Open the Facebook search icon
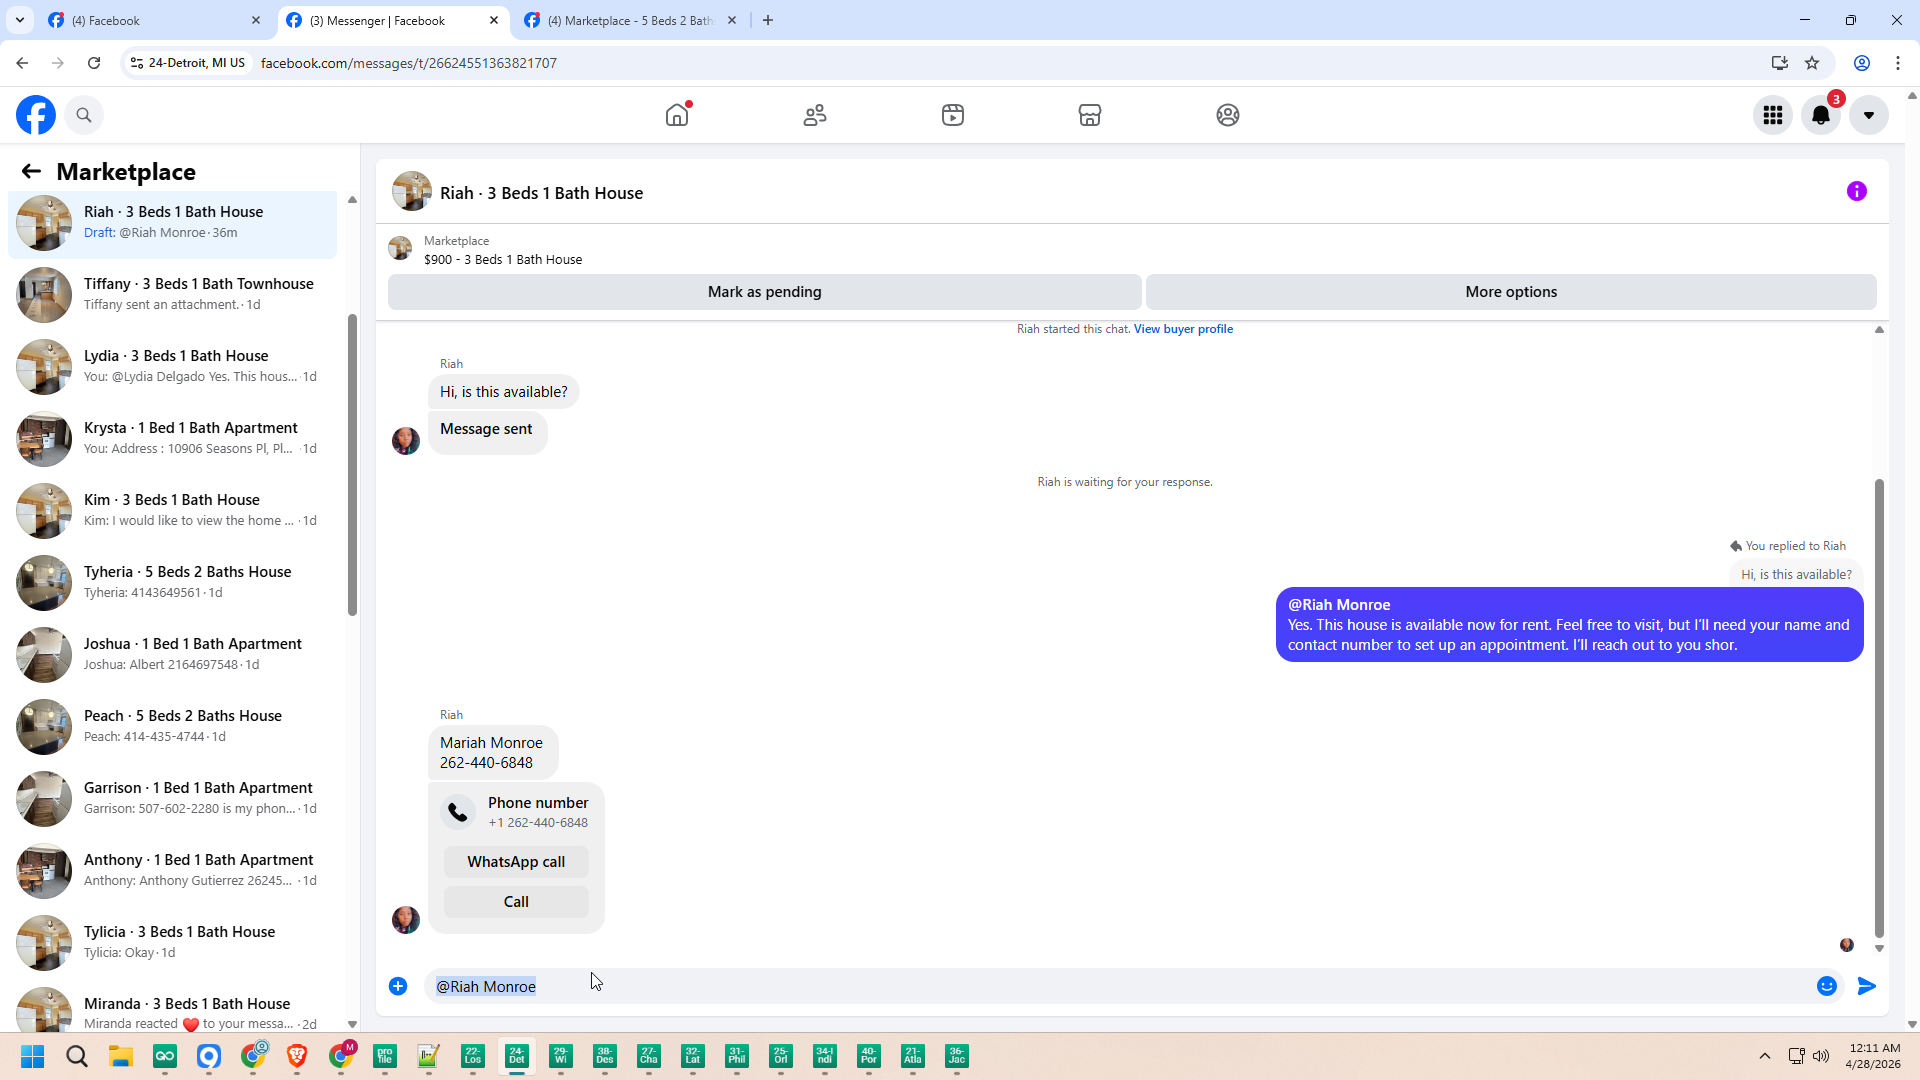The height and width of the screenshot is (1080, 1920). tap(84, 115)
